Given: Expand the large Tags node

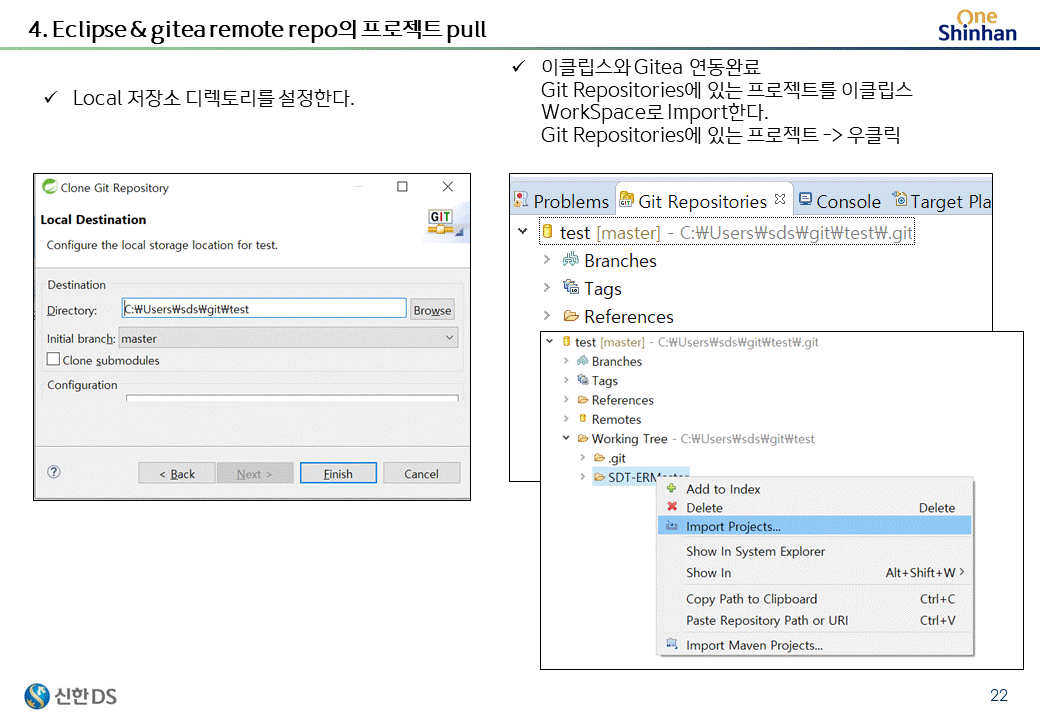Looking at the screenshot, I should 547,287.
